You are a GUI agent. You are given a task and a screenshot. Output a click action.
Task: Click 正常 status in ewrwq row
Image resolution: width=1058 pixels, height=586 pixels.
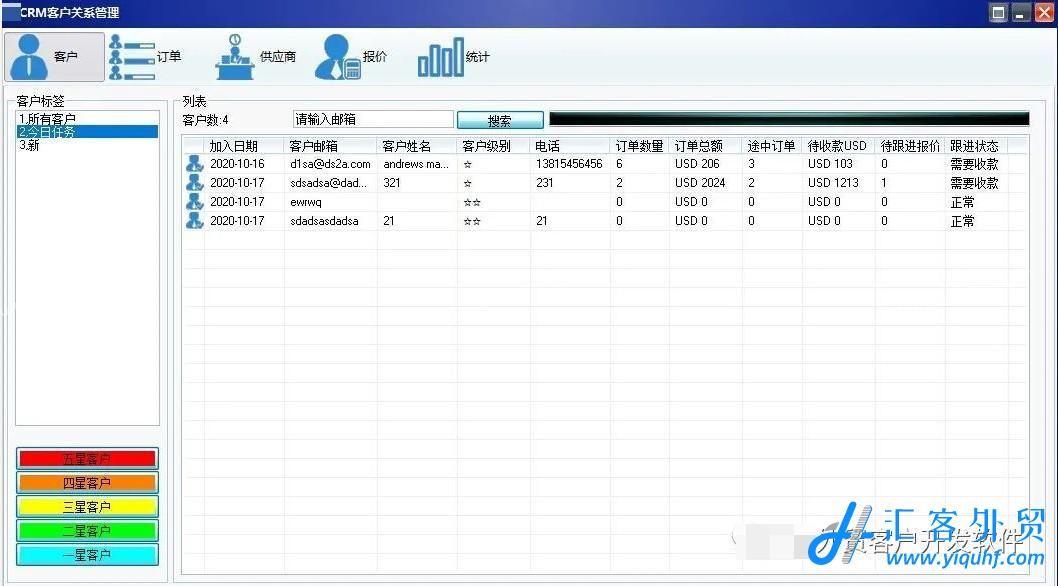click(x=962, y=202)
